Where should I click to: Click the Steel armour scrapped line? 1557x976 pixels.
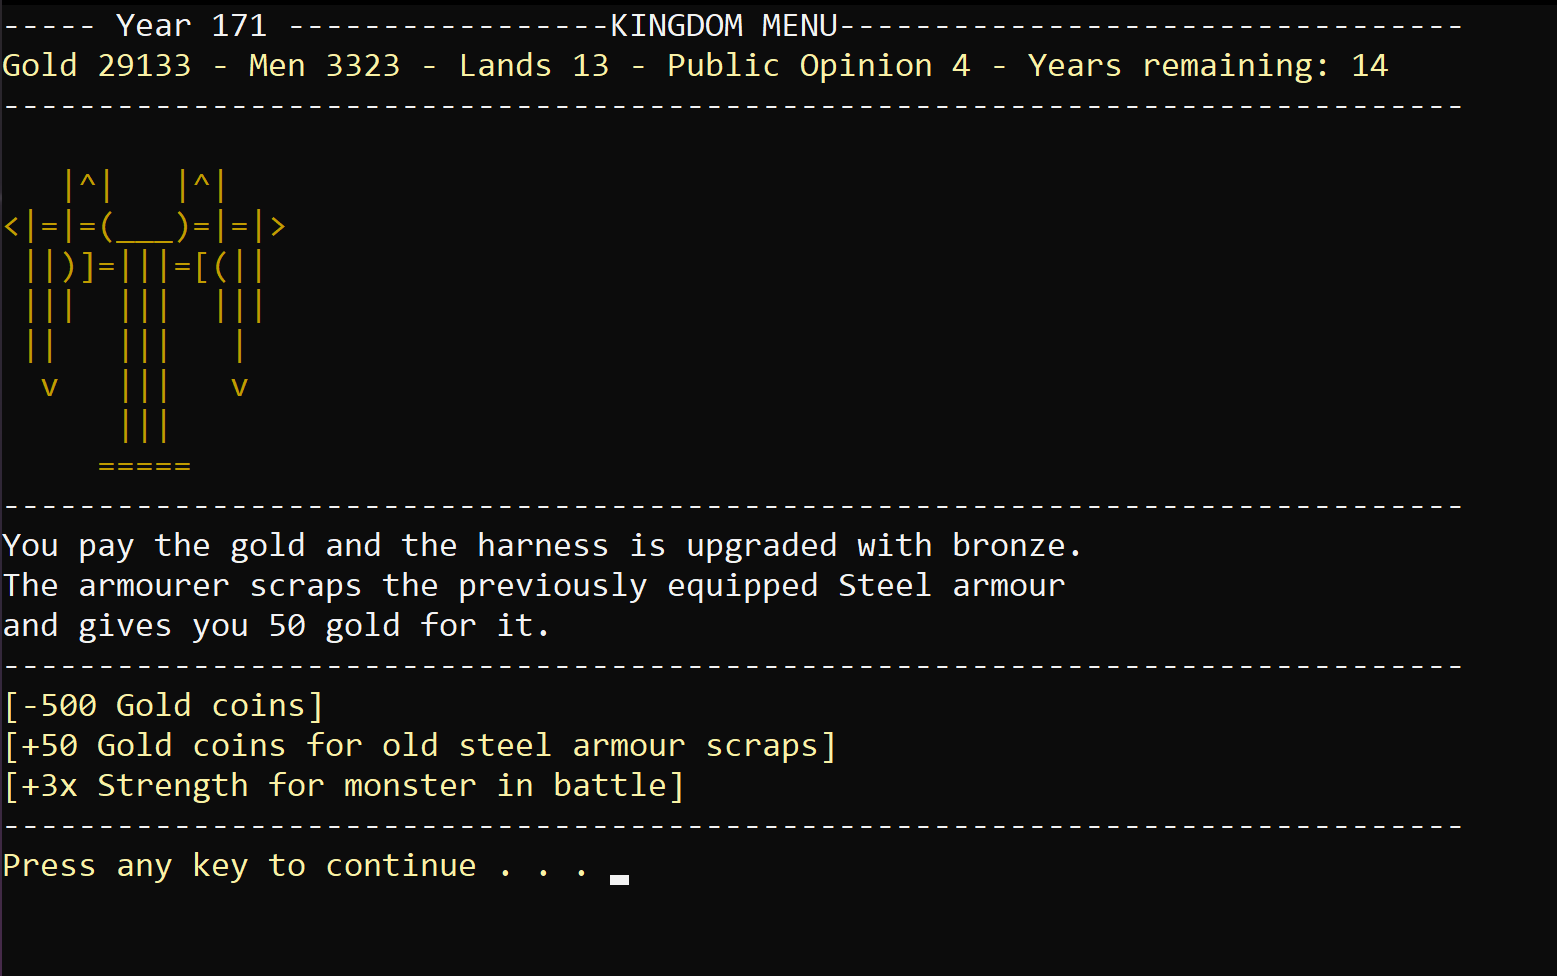534,585
